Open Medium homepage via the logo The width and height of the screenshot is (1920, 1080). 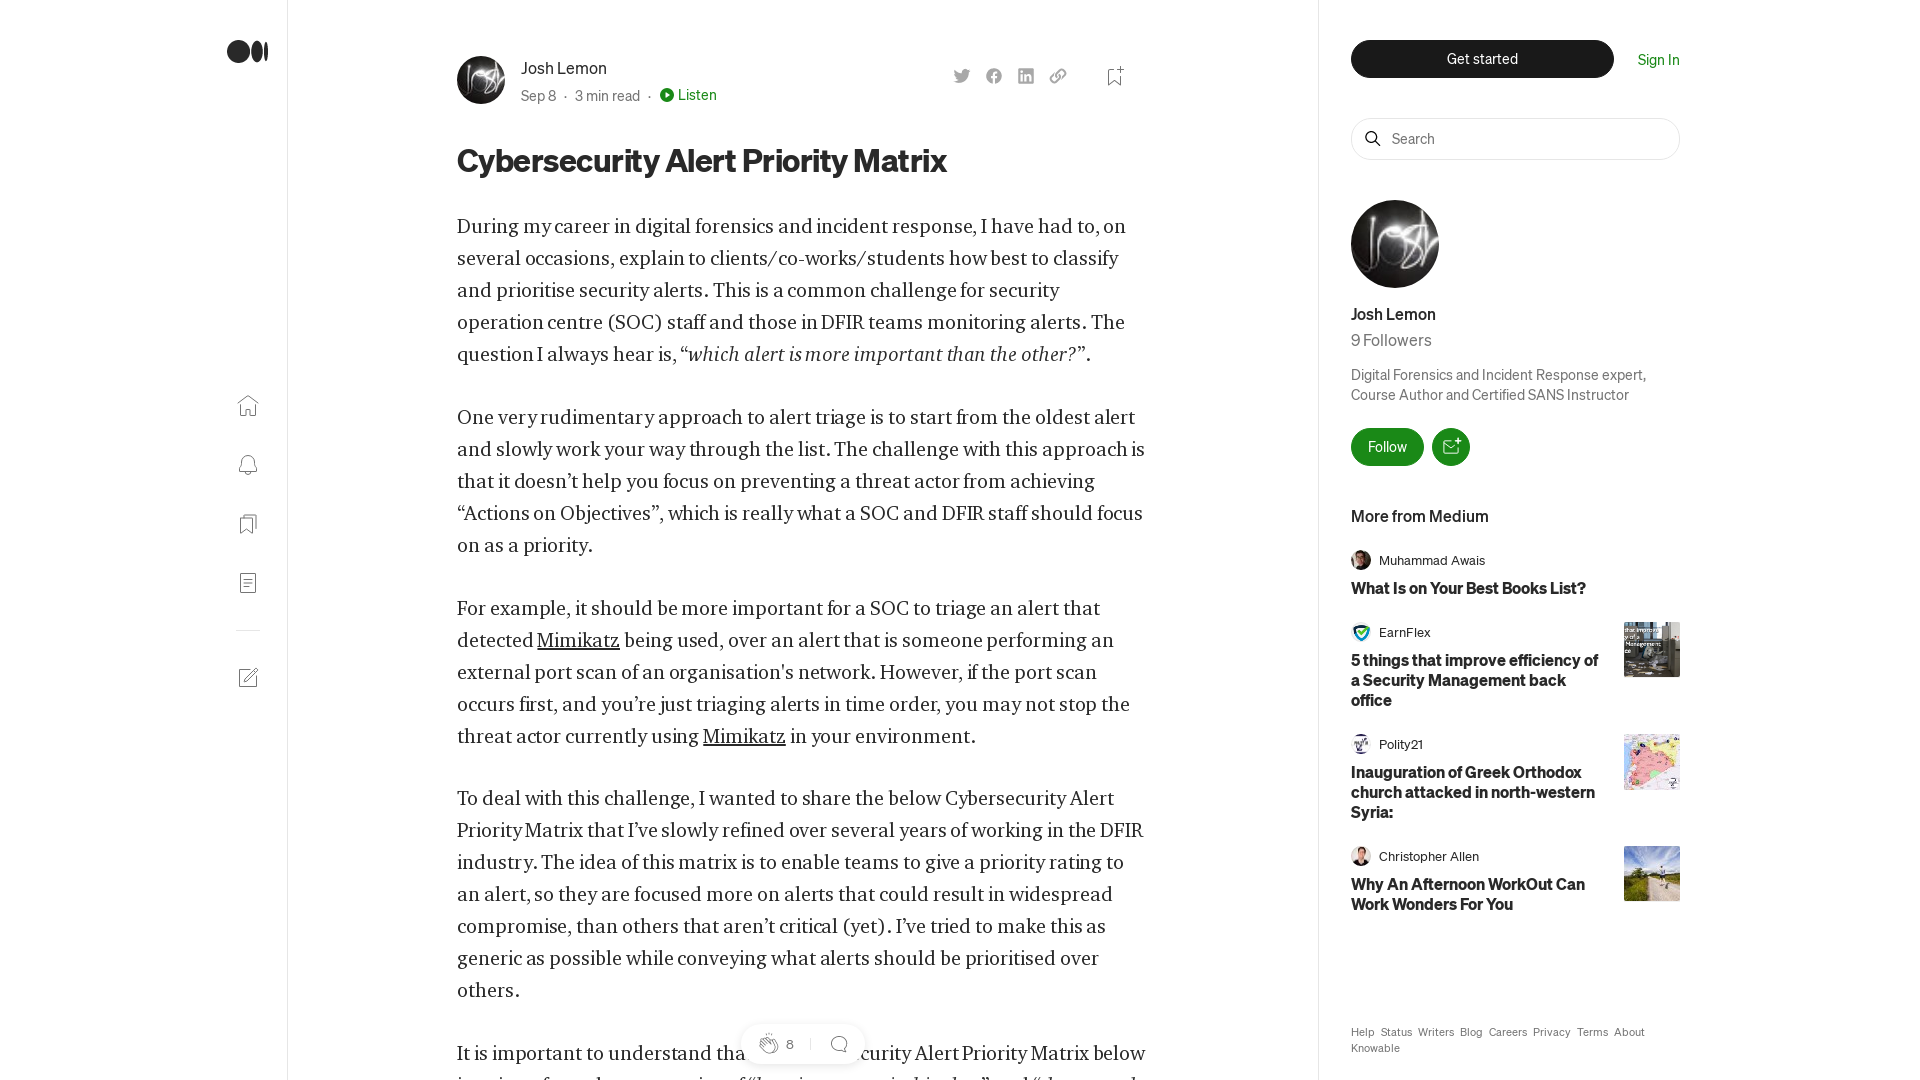tap(246, 51)
